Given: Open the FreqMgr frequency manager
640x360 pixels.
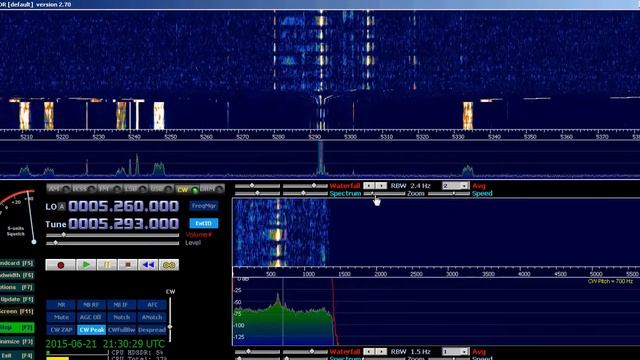Looking at the screenshot, I should tap(204, 206).
